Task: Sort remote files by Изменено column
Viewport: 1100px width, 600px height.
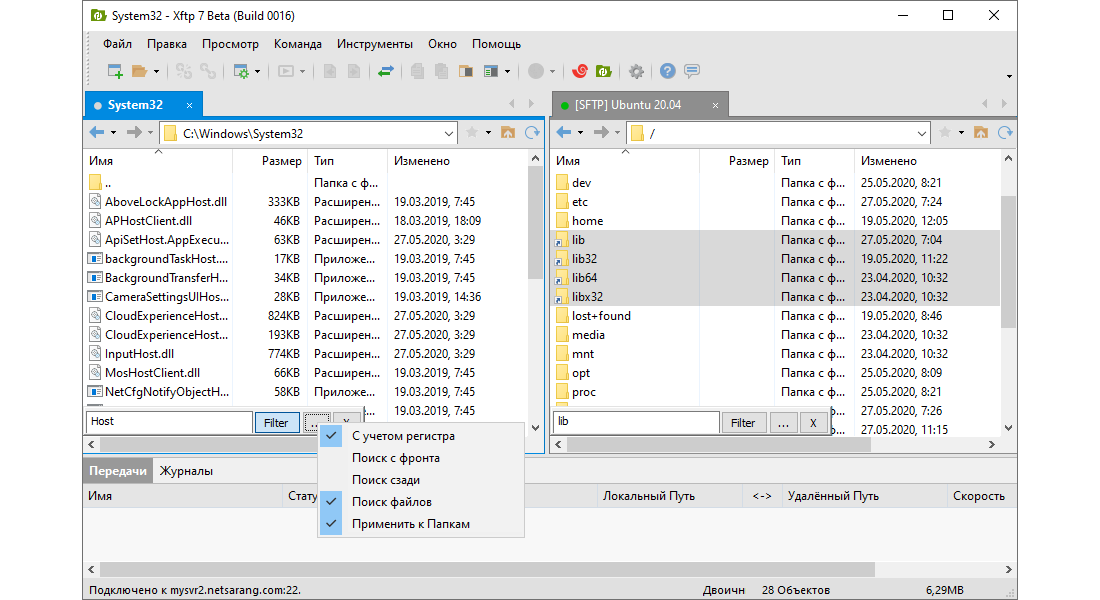Action: [x=927, y=161]
